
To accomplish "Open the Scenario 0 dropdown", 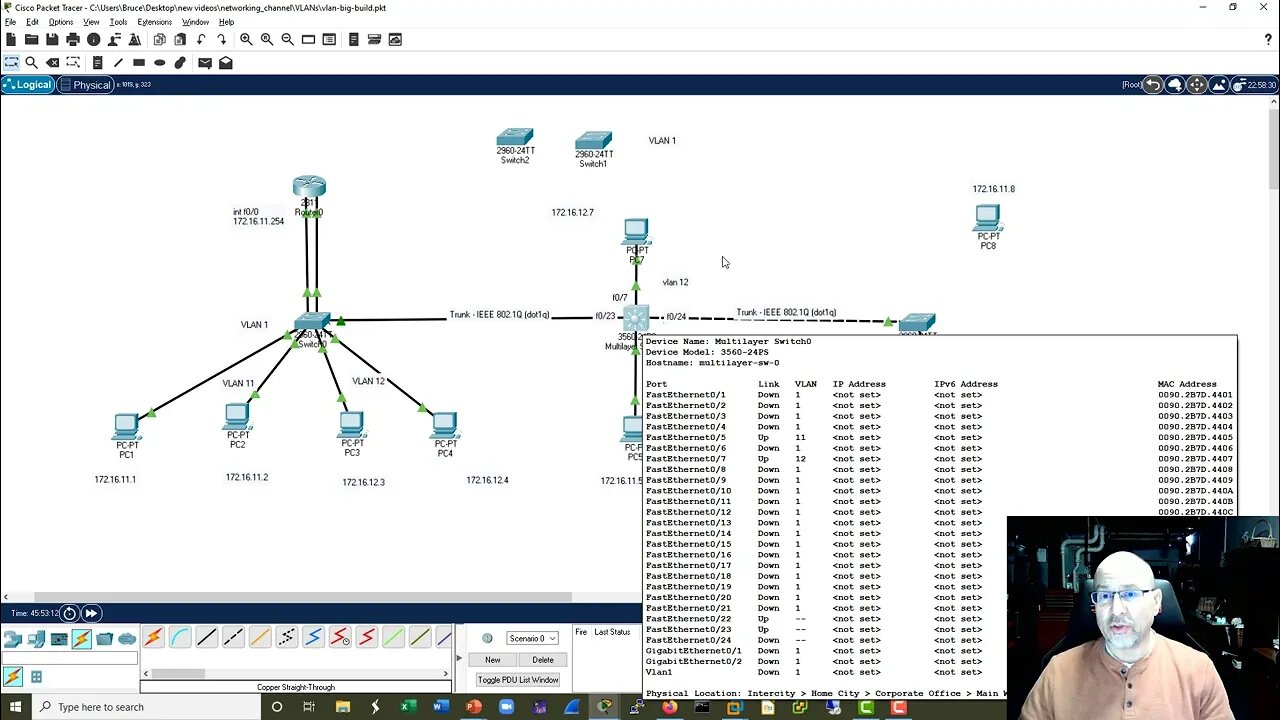I will (x=532, y=638).
